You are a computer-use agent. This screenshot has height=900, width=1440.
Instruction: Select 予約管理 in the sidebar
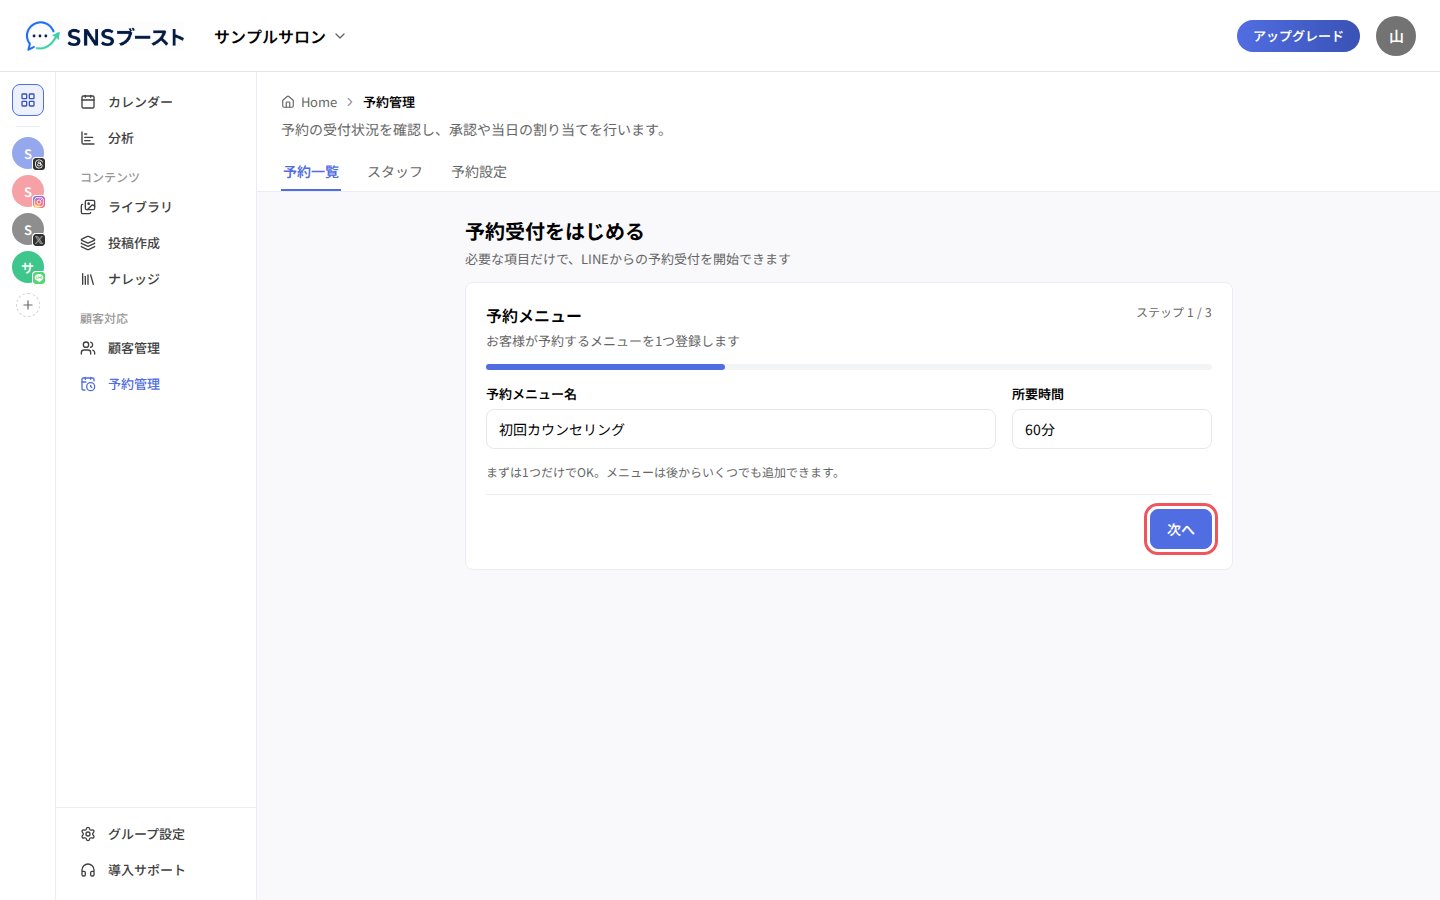(x=156, y=384)
